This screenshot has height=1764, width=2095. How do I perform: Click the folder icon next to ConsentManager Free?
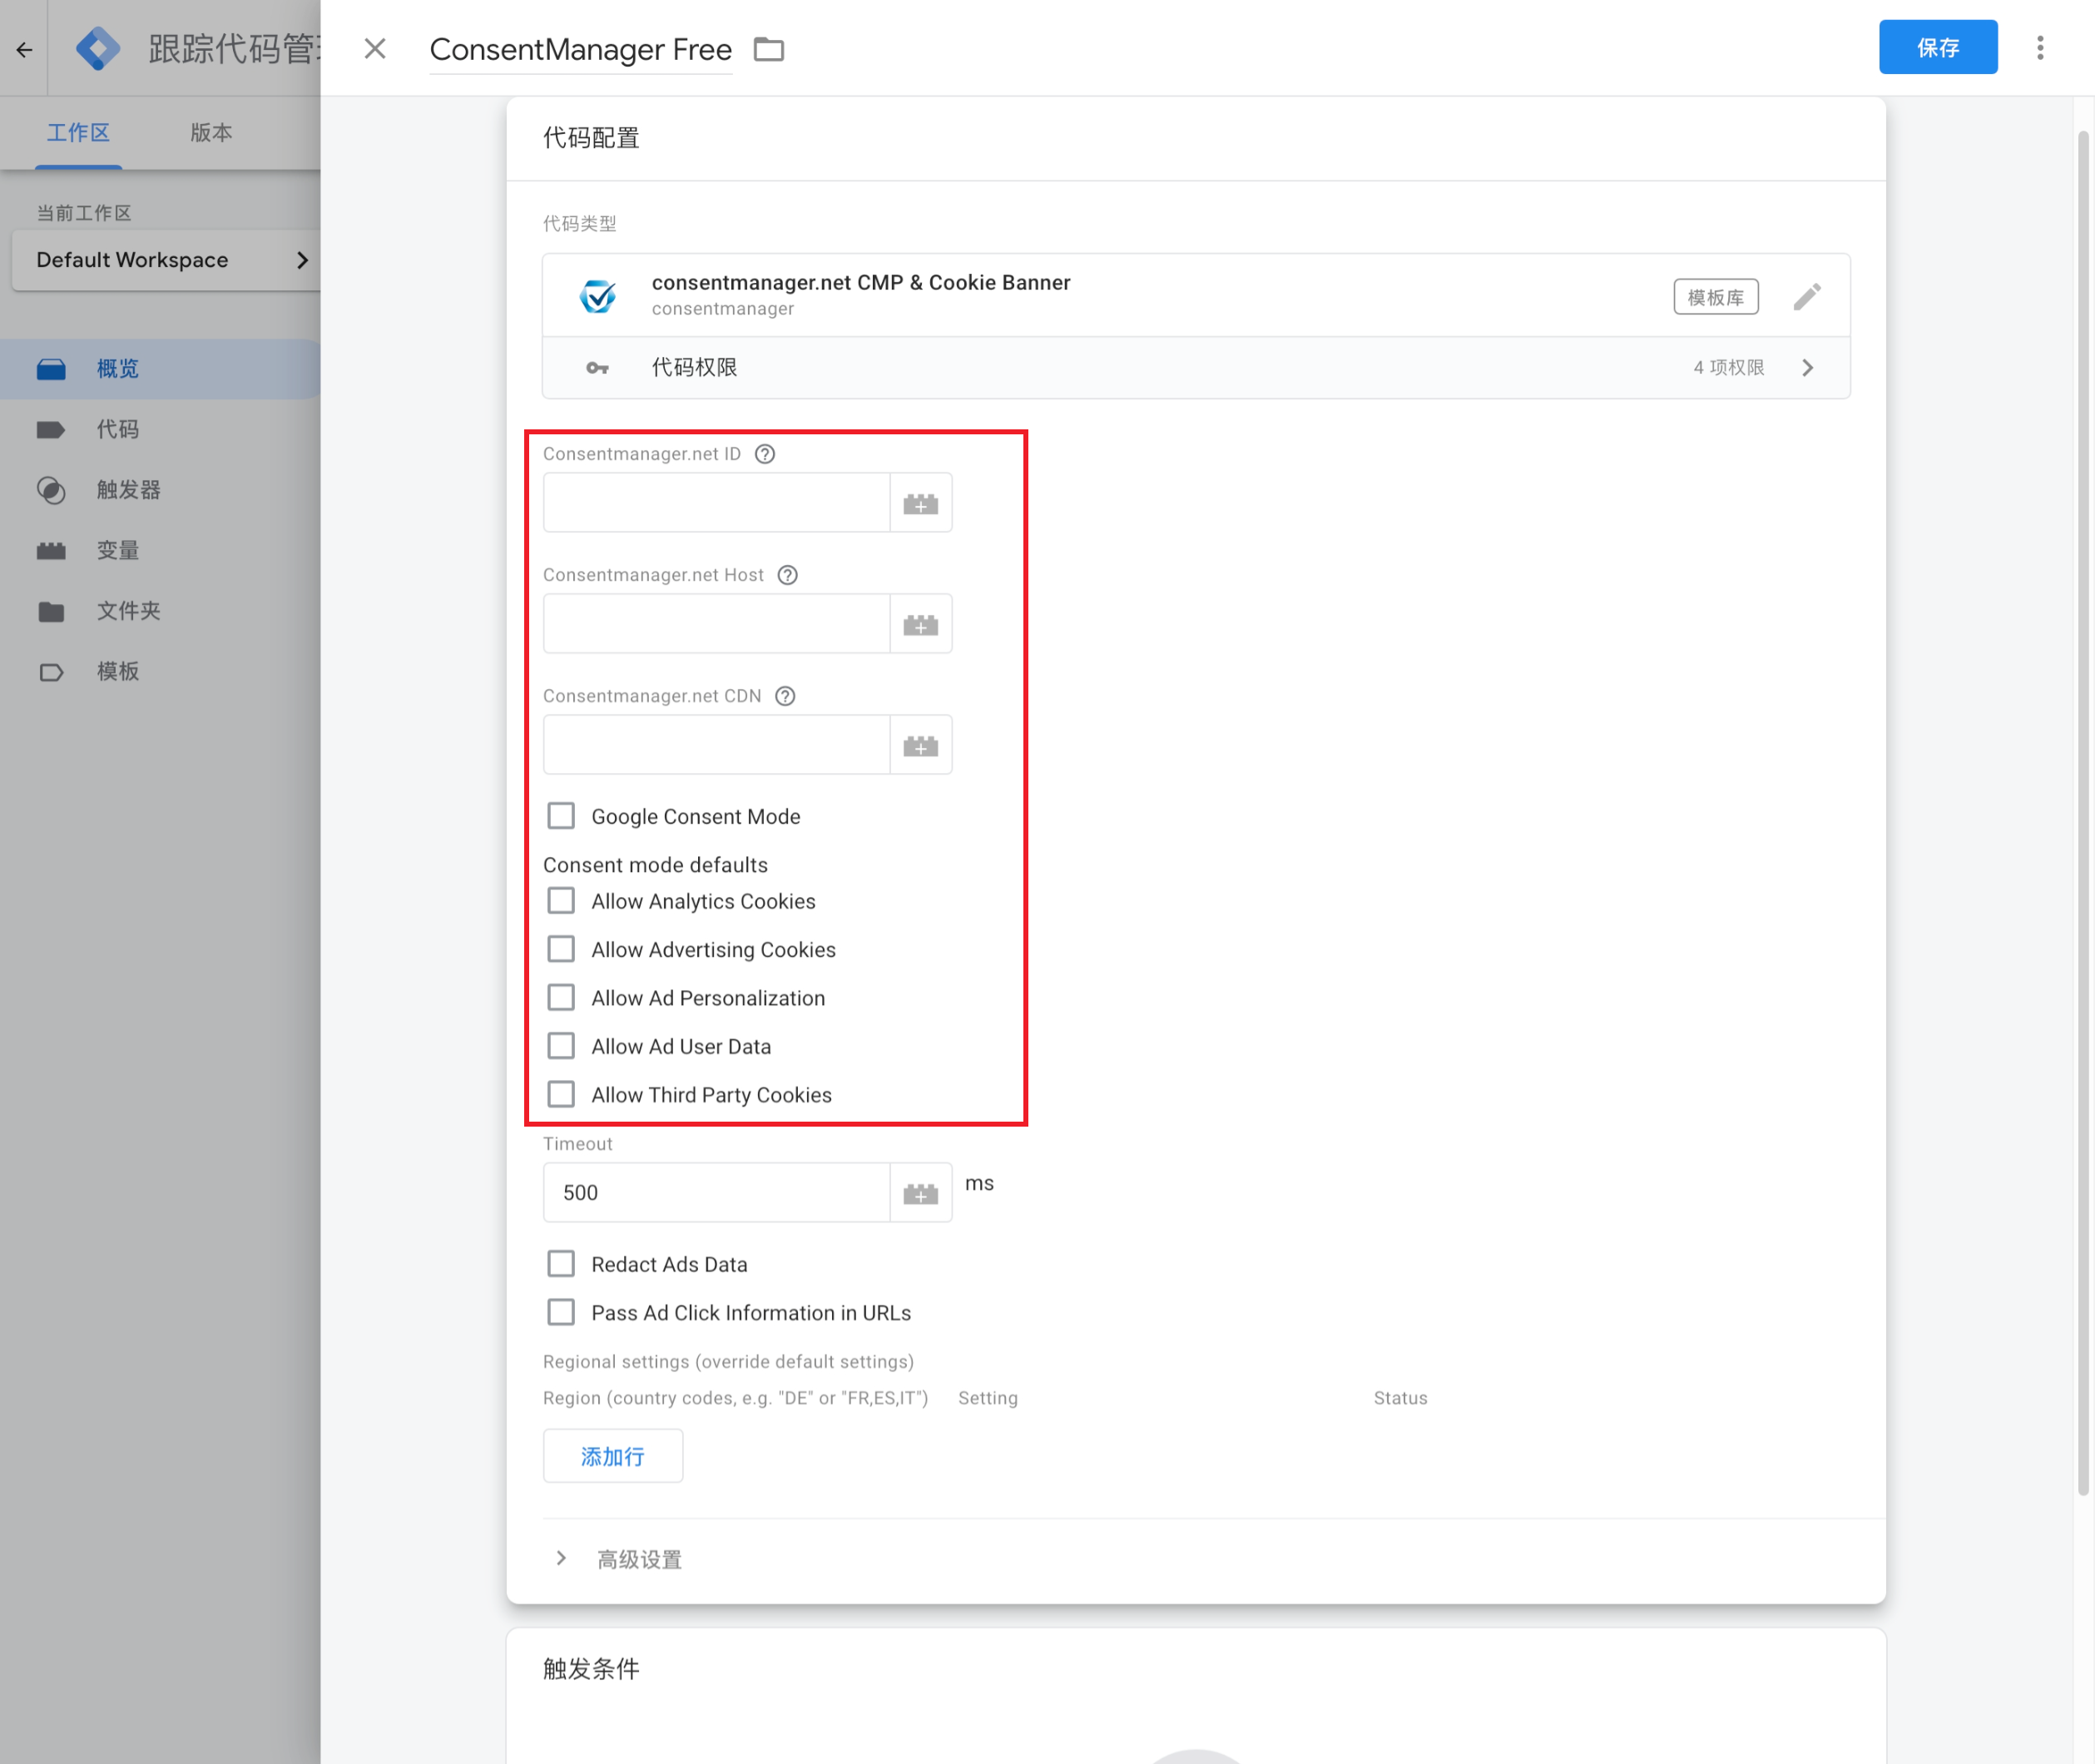pyautogui.click(x=768, y=48)
